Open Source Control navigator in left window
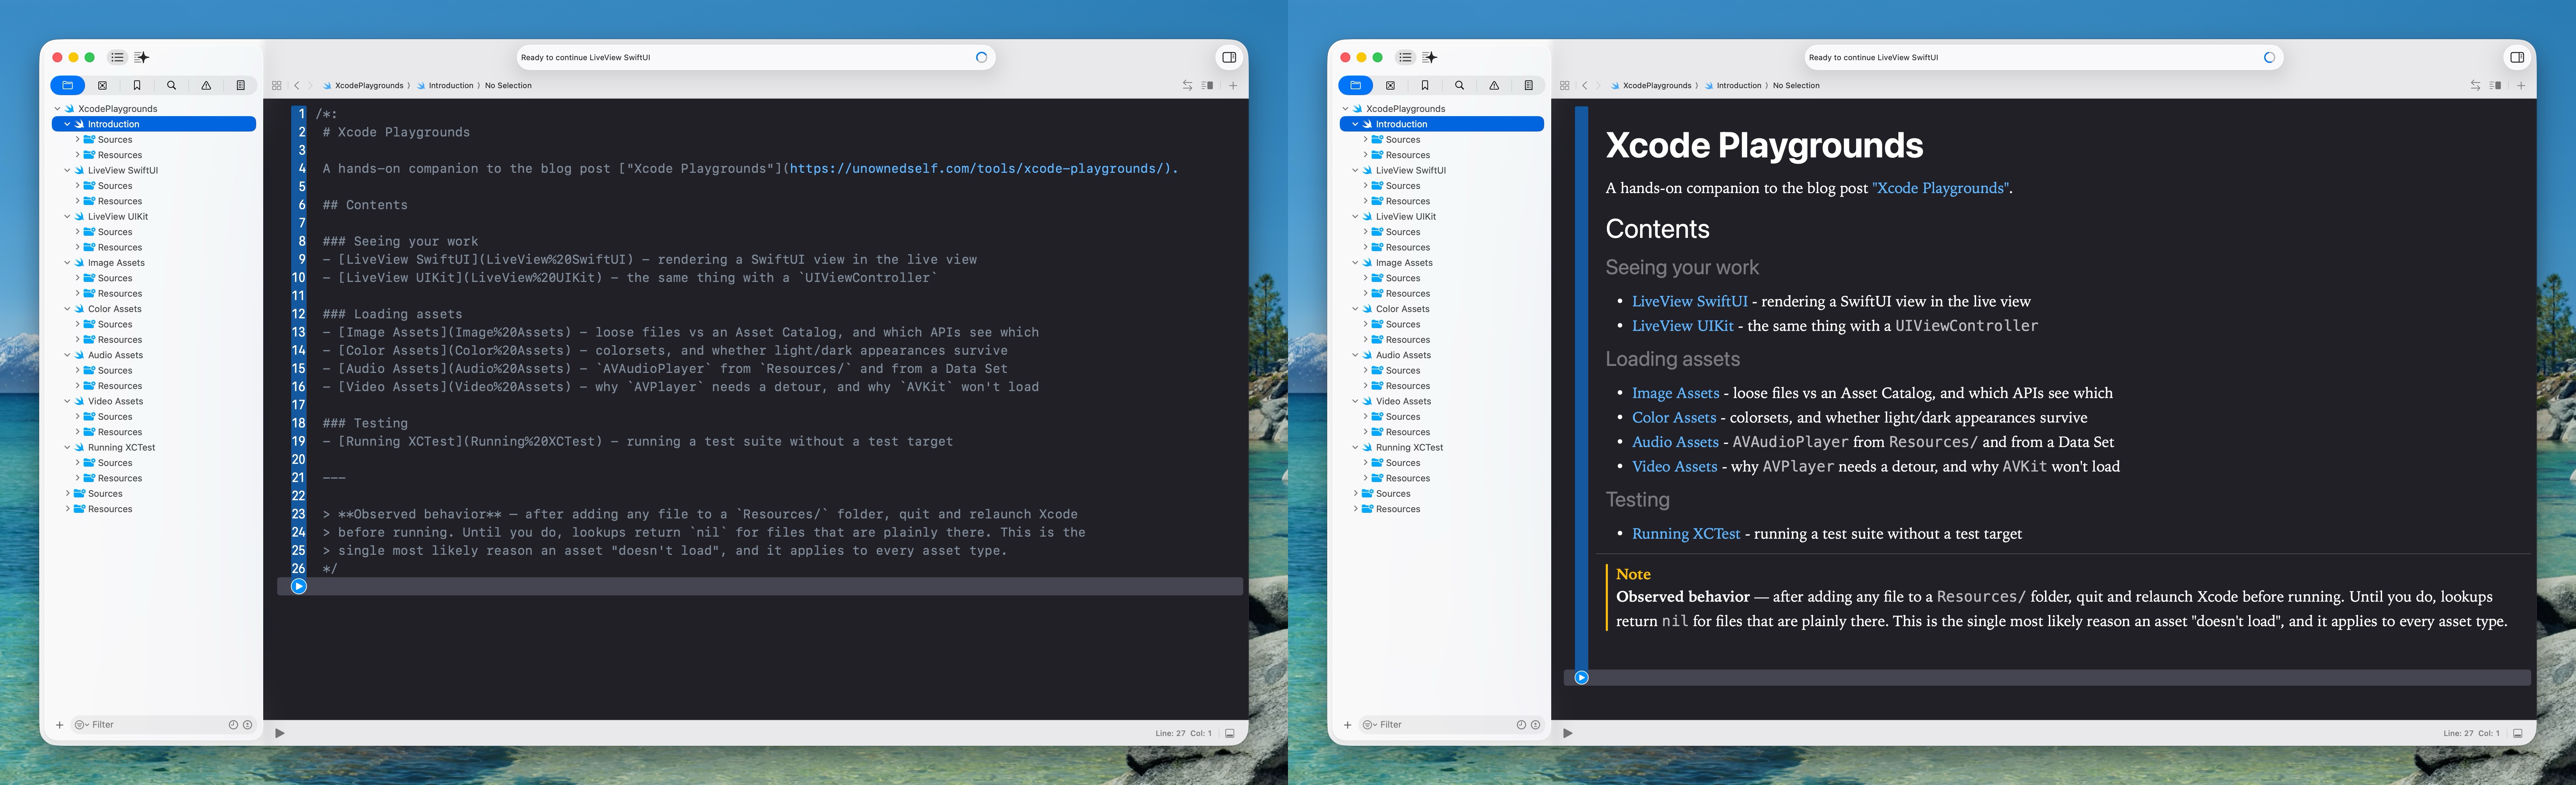The width and height of the screenshot is (2576, 785). pos(102,85)
